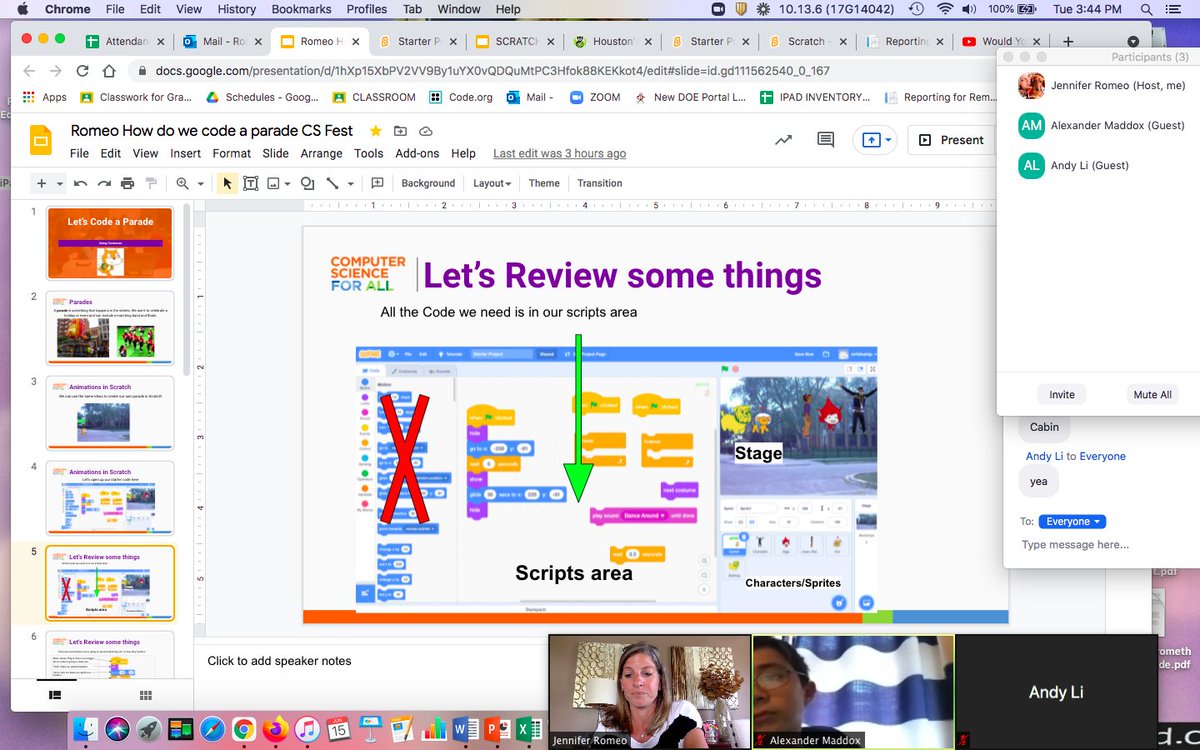Open comment history speech bubble icon
The image size is (1200, 750).
point(826,140)
